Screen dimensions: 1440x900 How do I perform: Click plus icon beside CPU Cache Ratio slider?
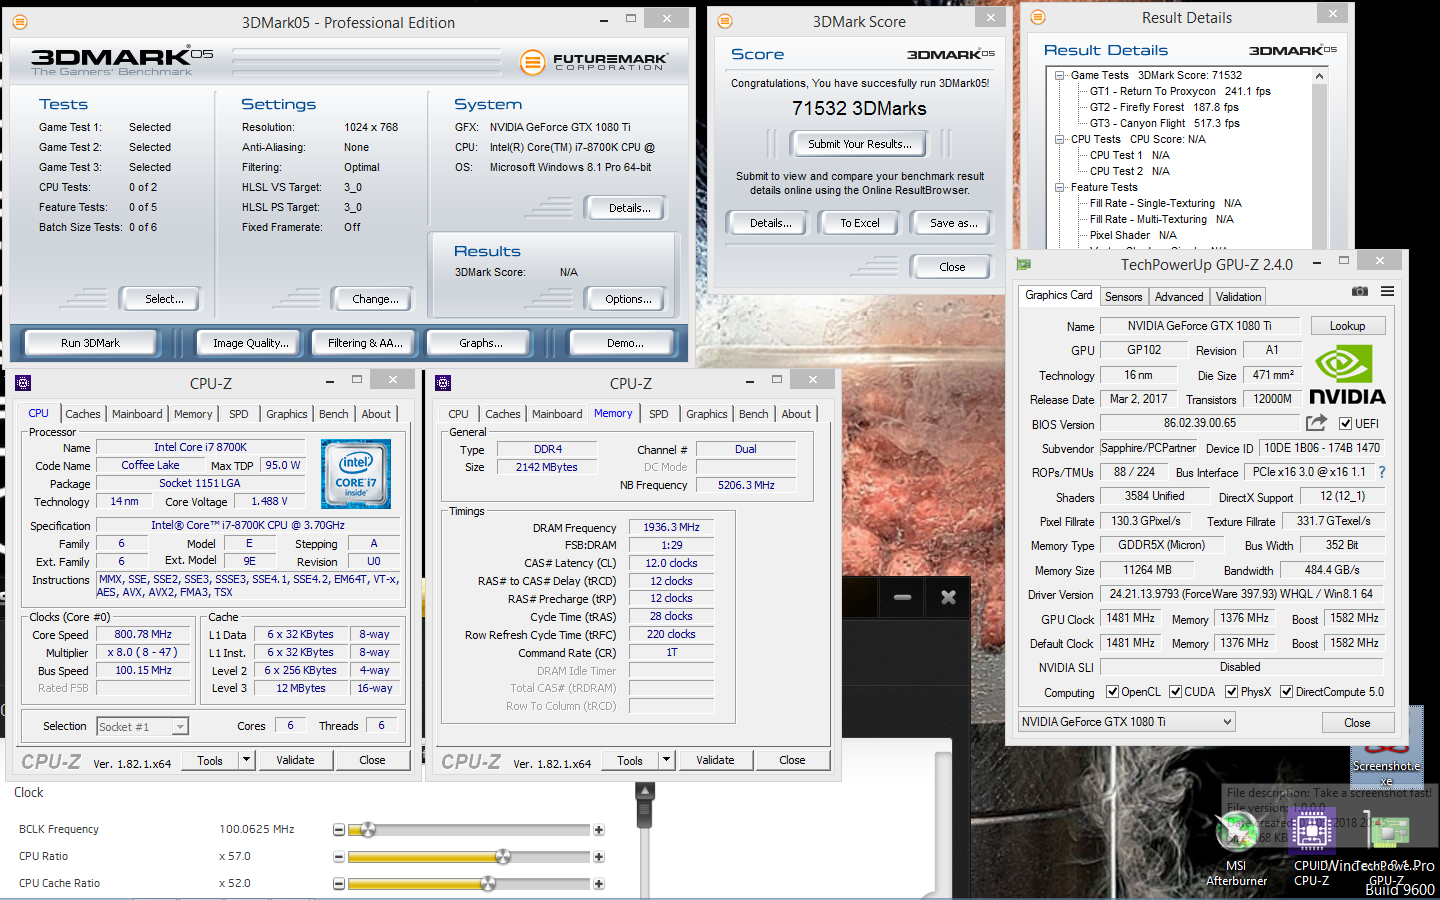(x=599, y=884)
